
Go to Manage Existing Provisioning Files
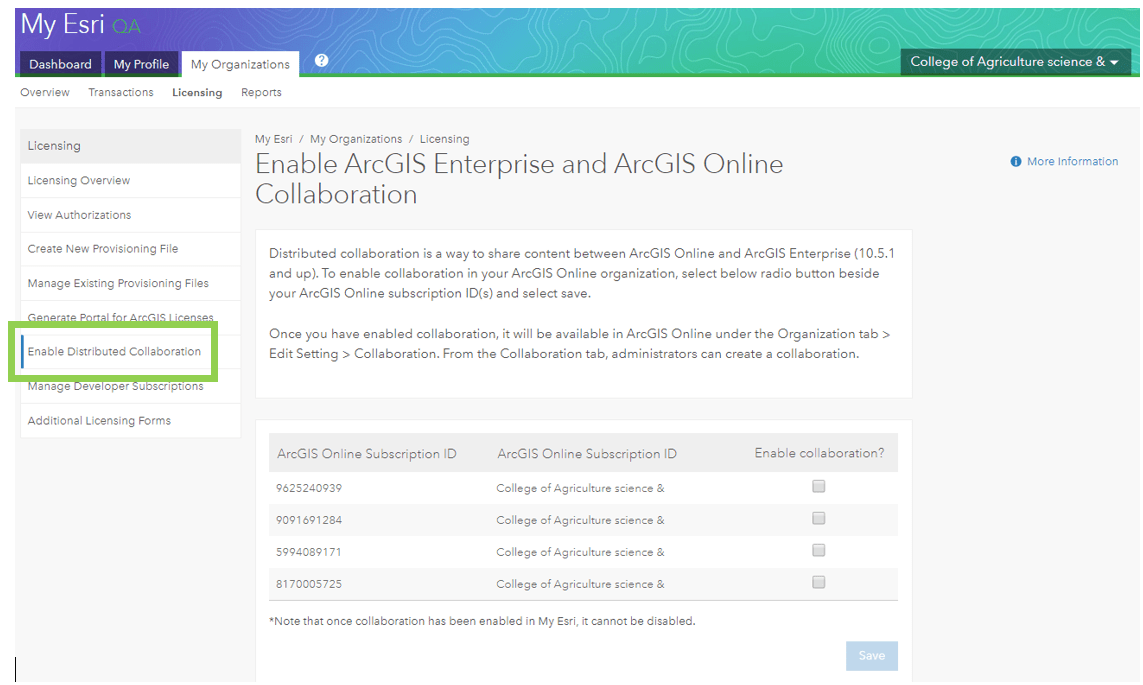[x=130, y=283]
